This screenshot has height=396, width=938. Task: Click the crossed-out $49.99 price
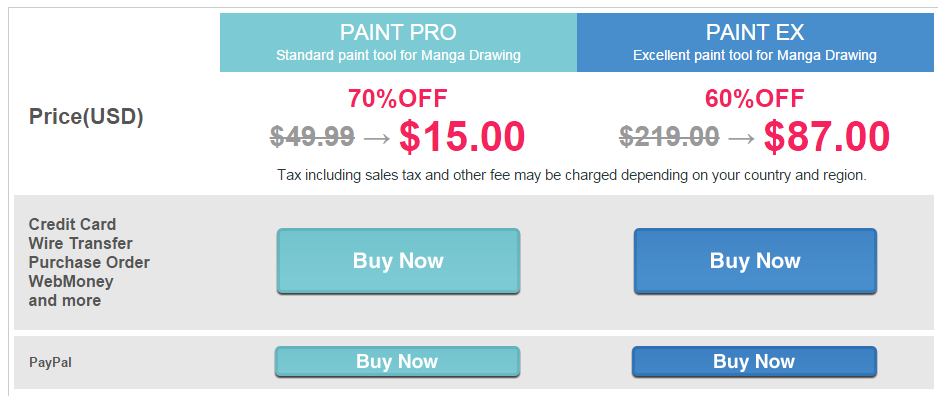coord(312,136)
